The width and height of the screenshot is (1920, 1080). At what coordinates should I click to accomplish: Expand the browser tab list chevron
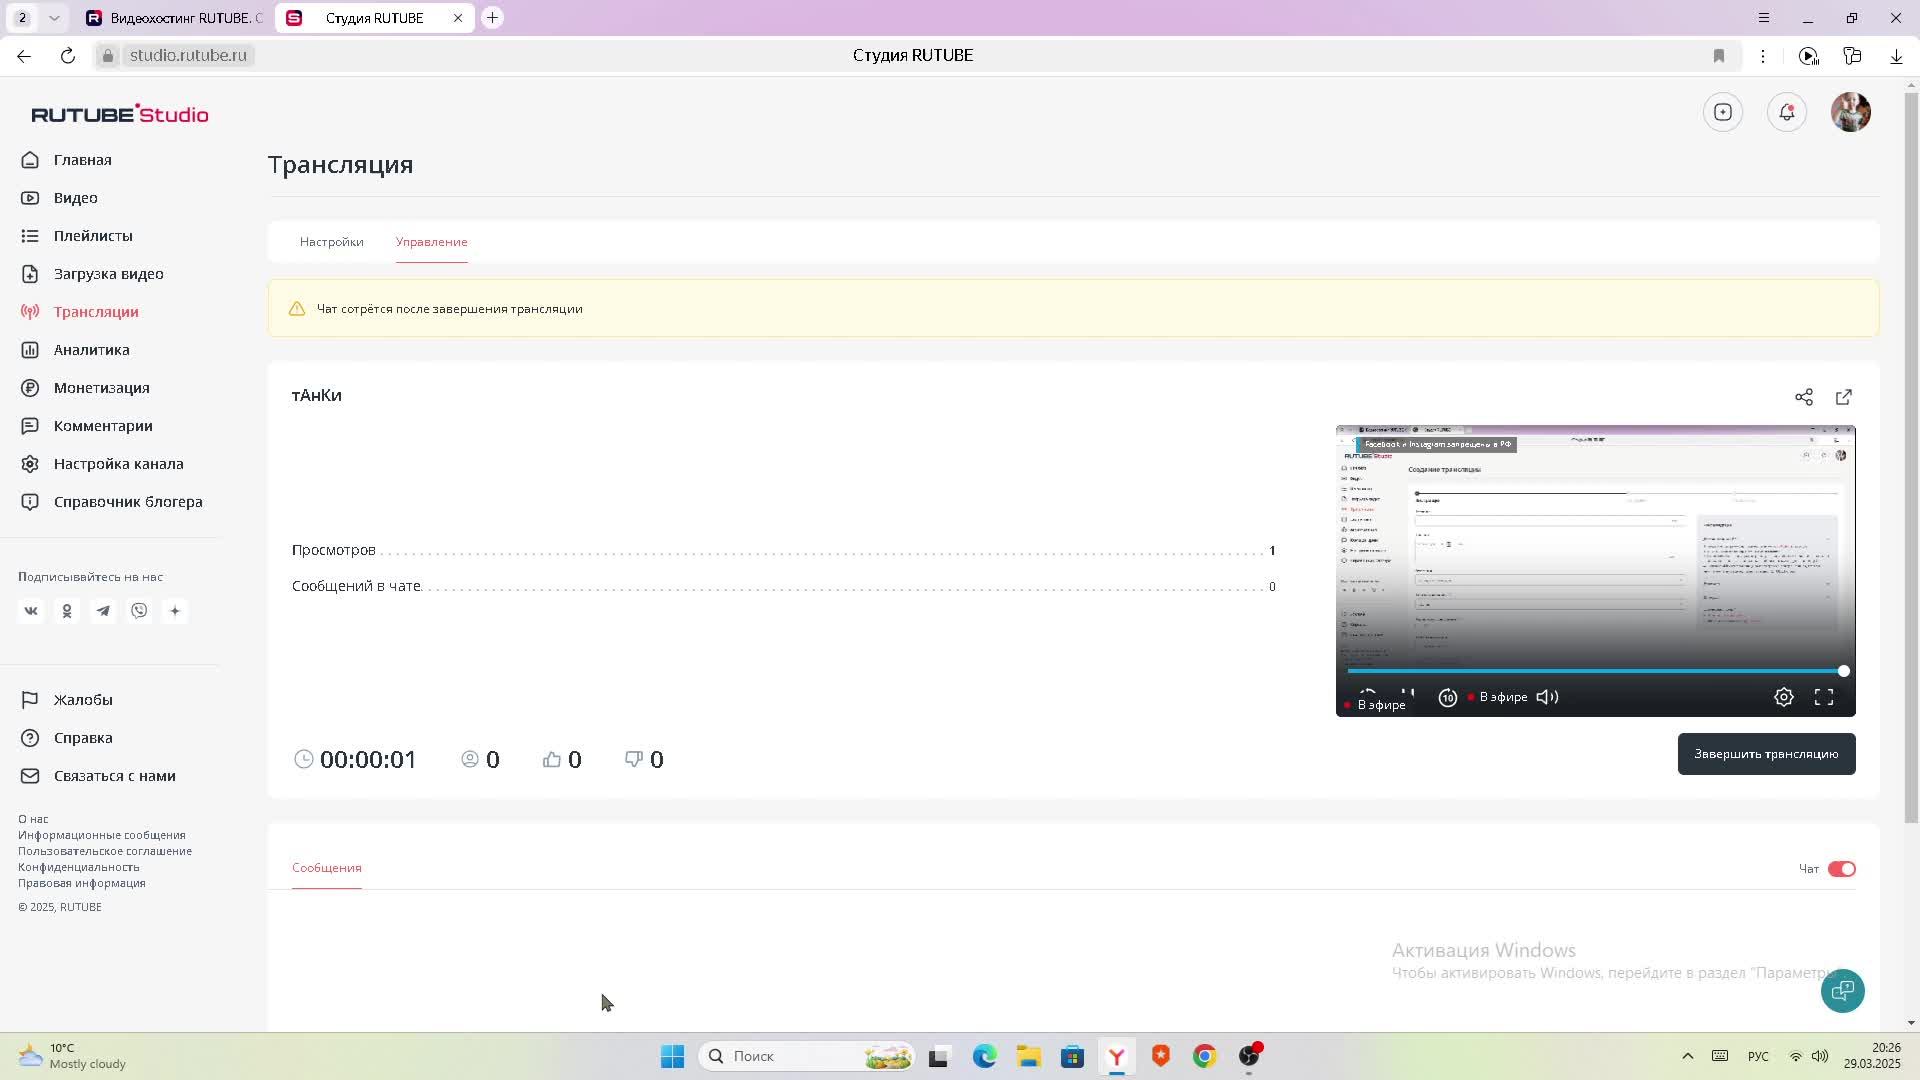[54, 18]
